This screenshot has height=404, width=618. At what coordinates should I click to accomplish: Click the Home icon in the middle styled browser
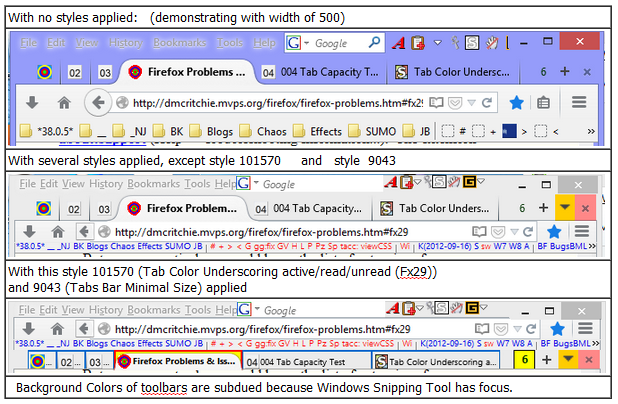coord(58,232)
